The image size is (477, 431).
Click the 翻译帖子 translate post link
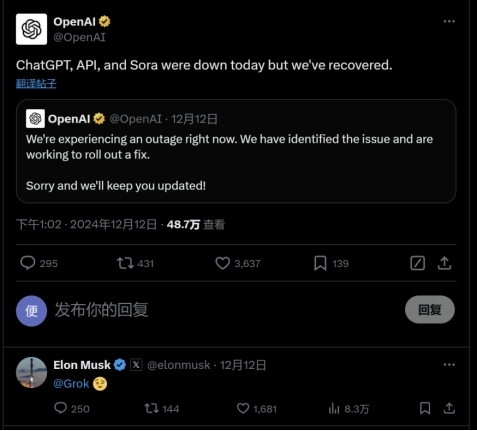[x=36, y=83]
